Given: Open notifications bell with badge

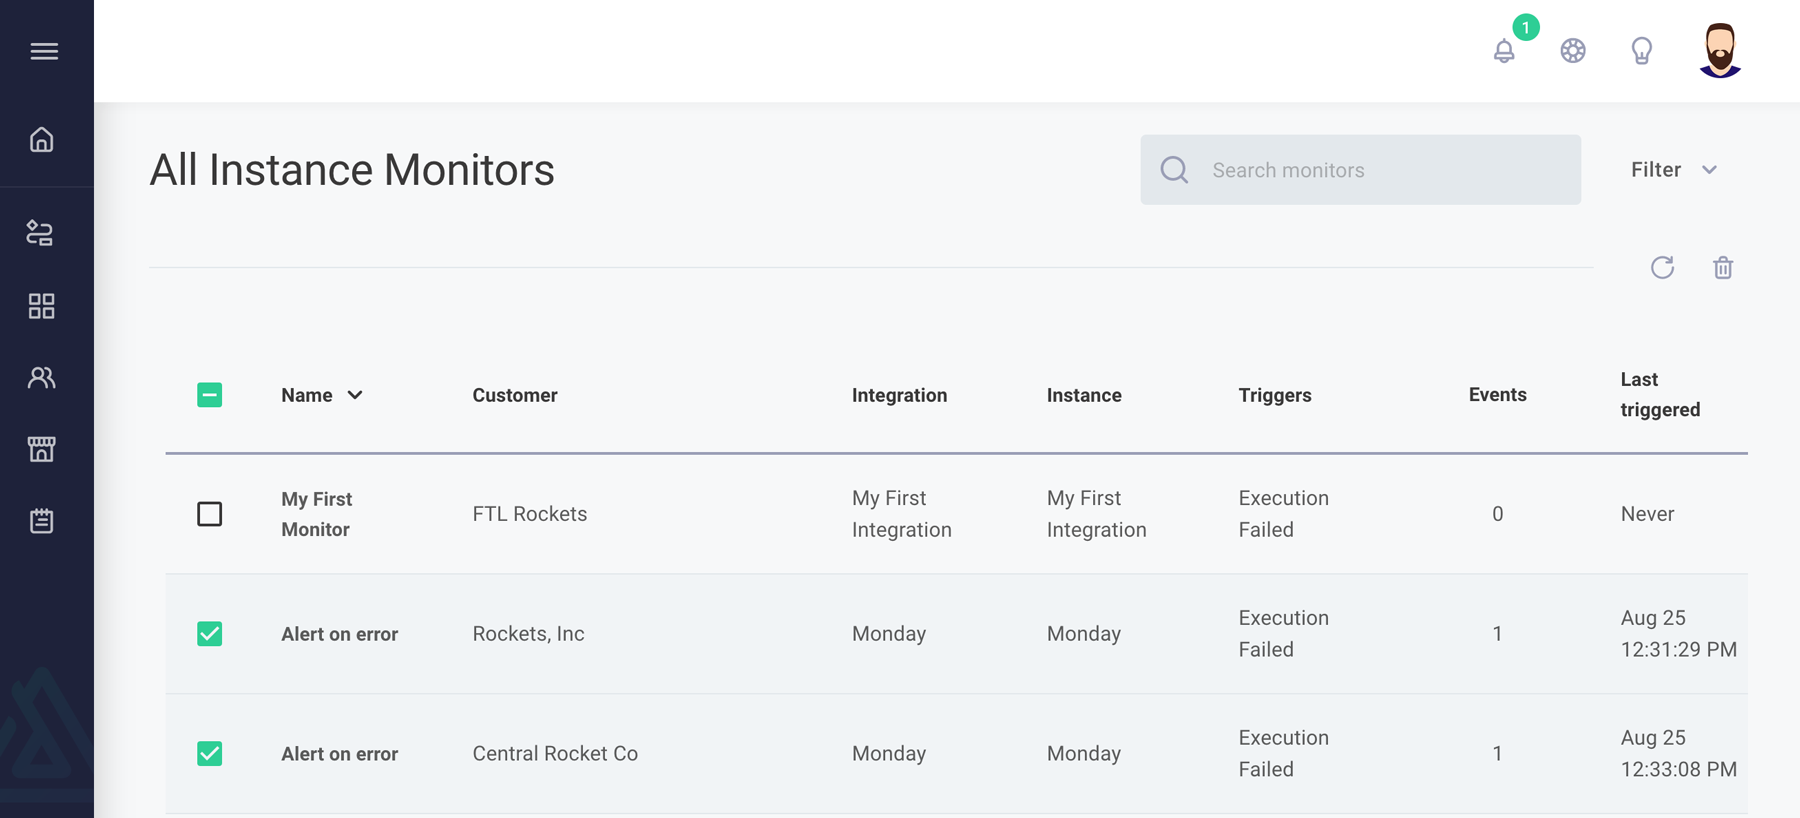Looking at the screenshot, I should point(1504,50).
